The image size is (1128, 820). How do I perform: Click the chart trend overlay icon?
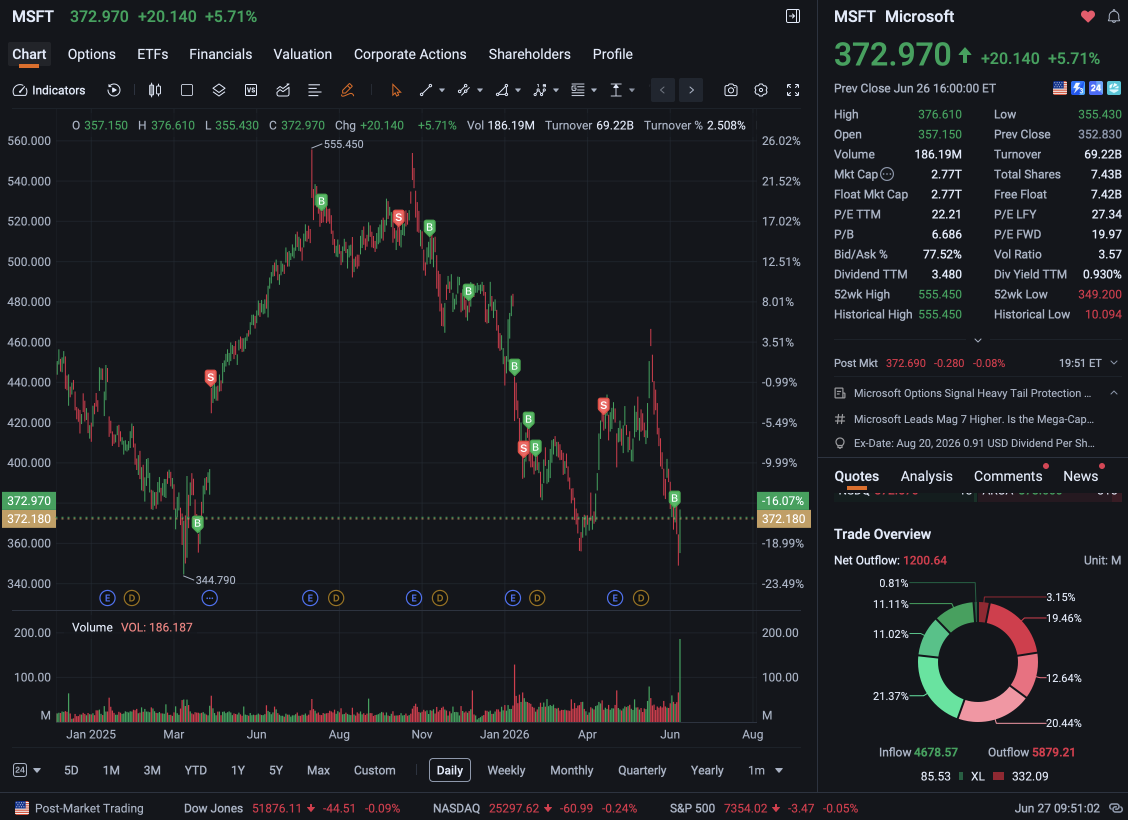(283, 90)
